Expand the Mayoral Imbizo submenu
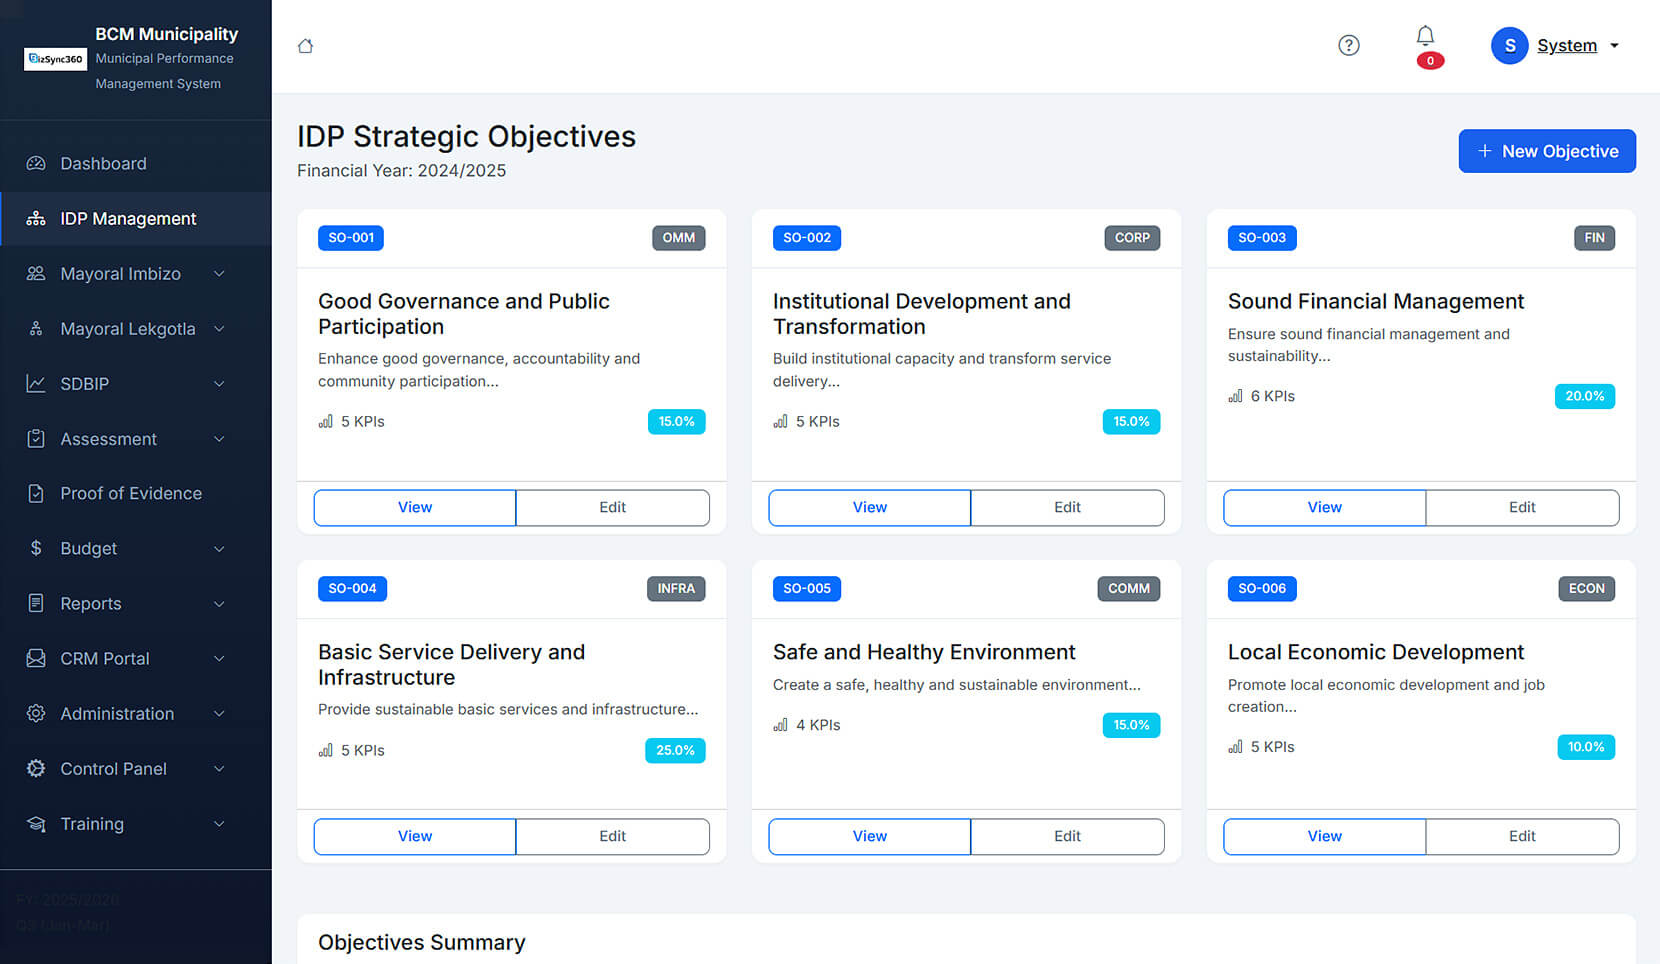The height and width of the screenshot is (964, 1660). tap(219, 274)
